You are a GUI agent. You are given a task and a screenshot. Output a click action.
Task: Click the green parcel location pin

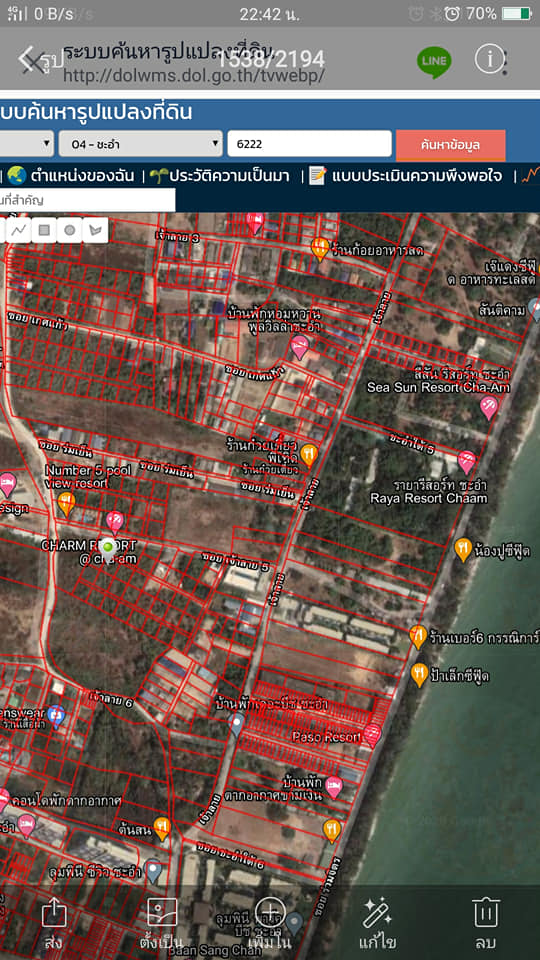109,550
